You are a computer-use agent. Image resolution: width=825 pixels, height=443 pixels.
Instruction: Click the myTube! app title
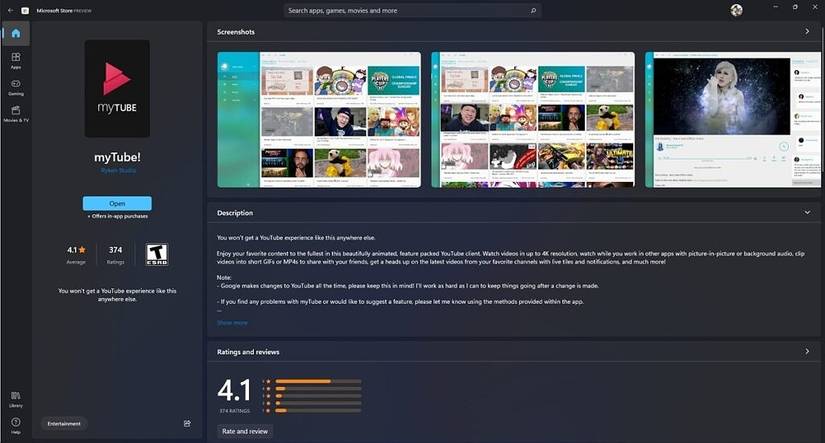[x=117, y=157]
